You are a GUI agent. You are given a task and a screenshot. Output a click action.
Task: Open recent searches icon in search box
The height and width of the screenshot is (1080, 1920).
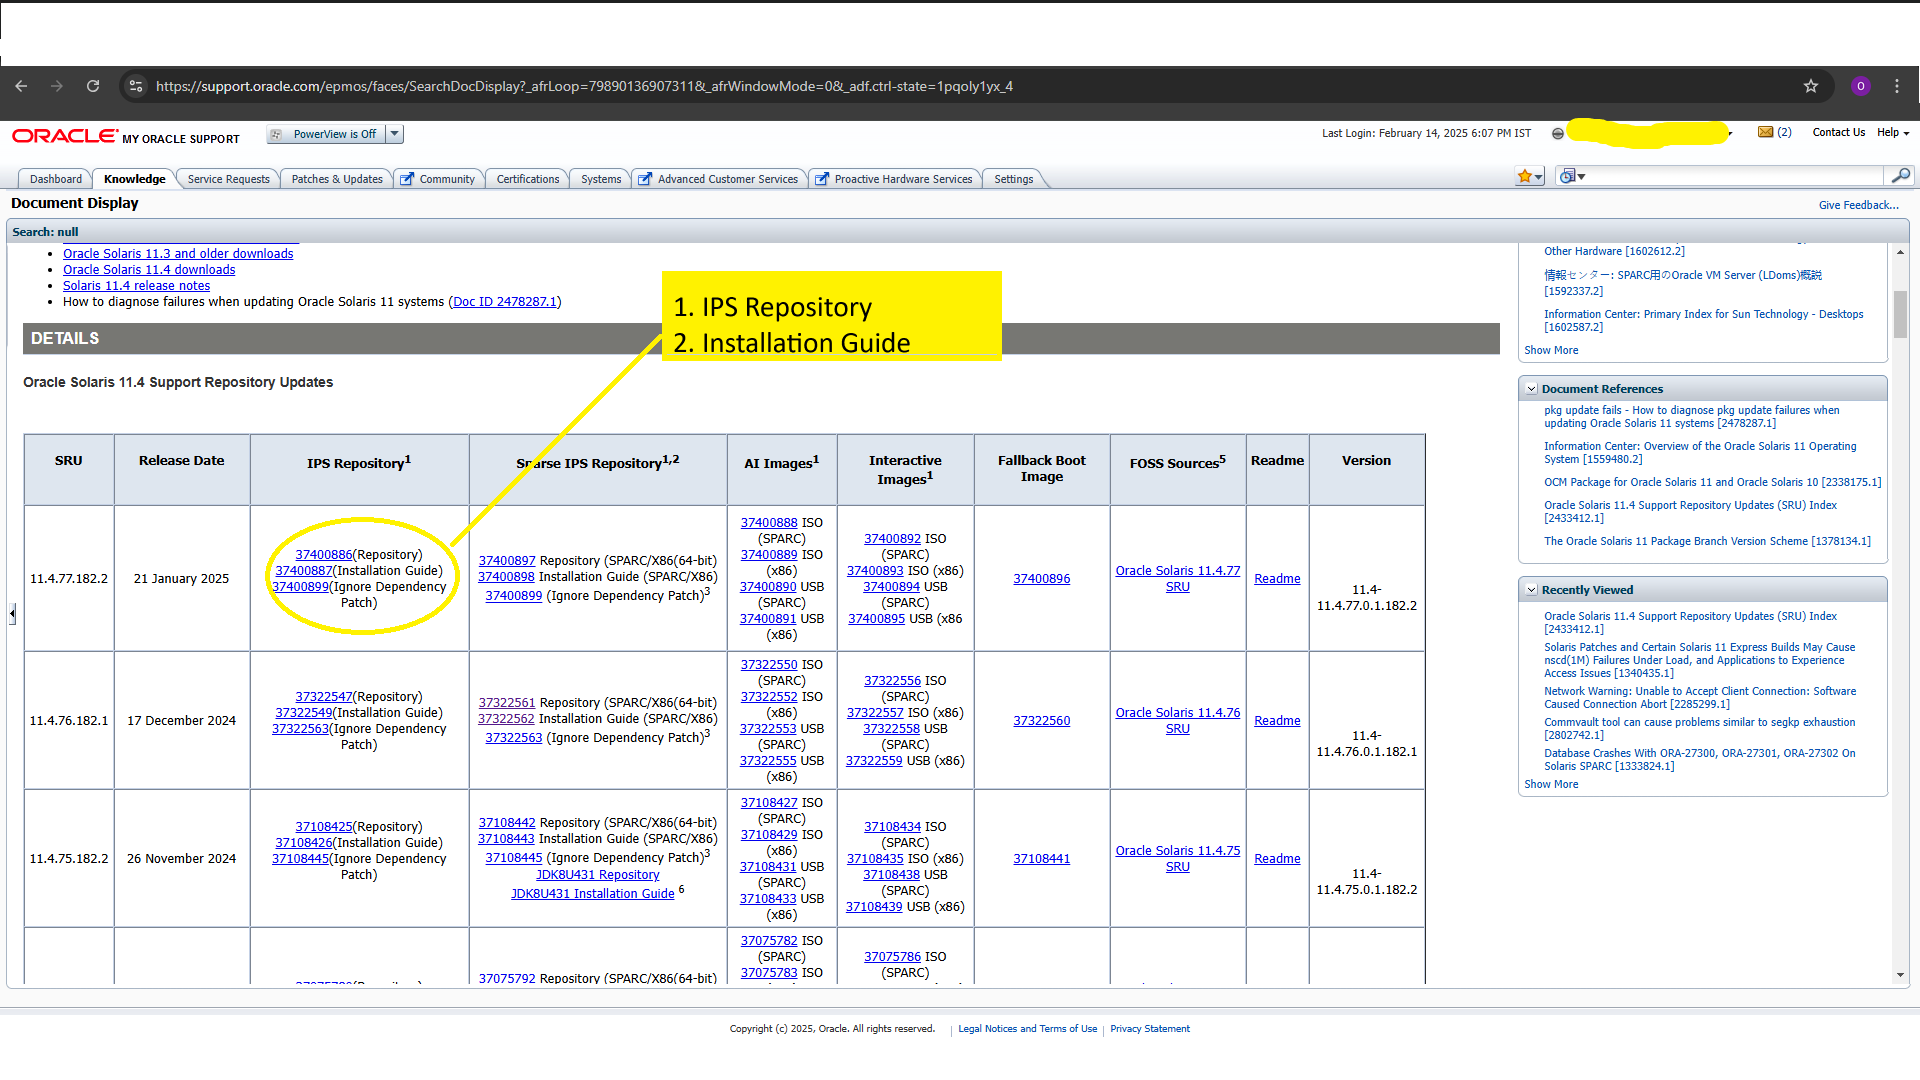pyautogui.click(x=1572, y=176)
